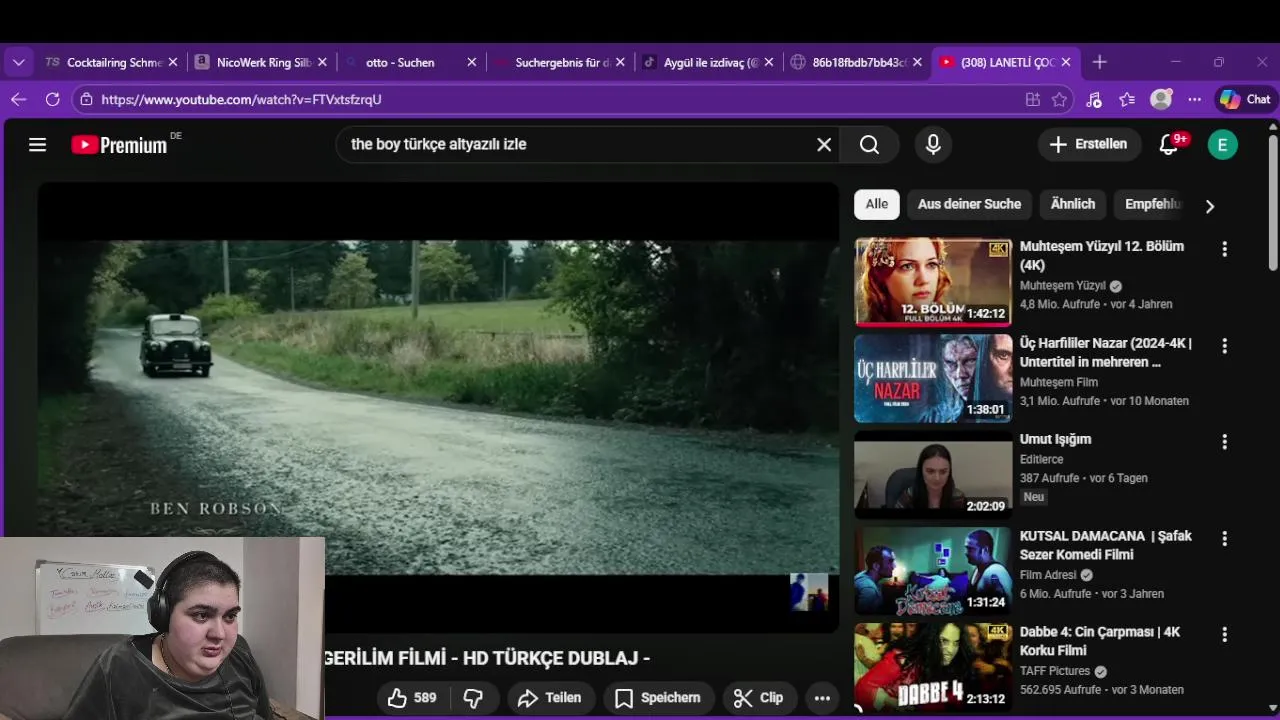Open browser favorites list icon
This screenshot has height=720, width=1280.
1127,99
